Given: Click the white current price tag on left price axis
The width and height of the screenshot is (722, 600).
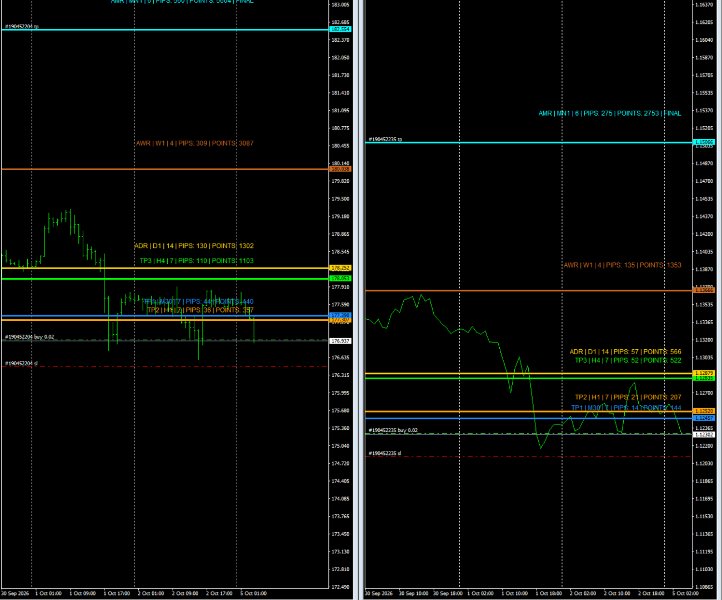Looking at the screenshot, I should pos(341,341).
